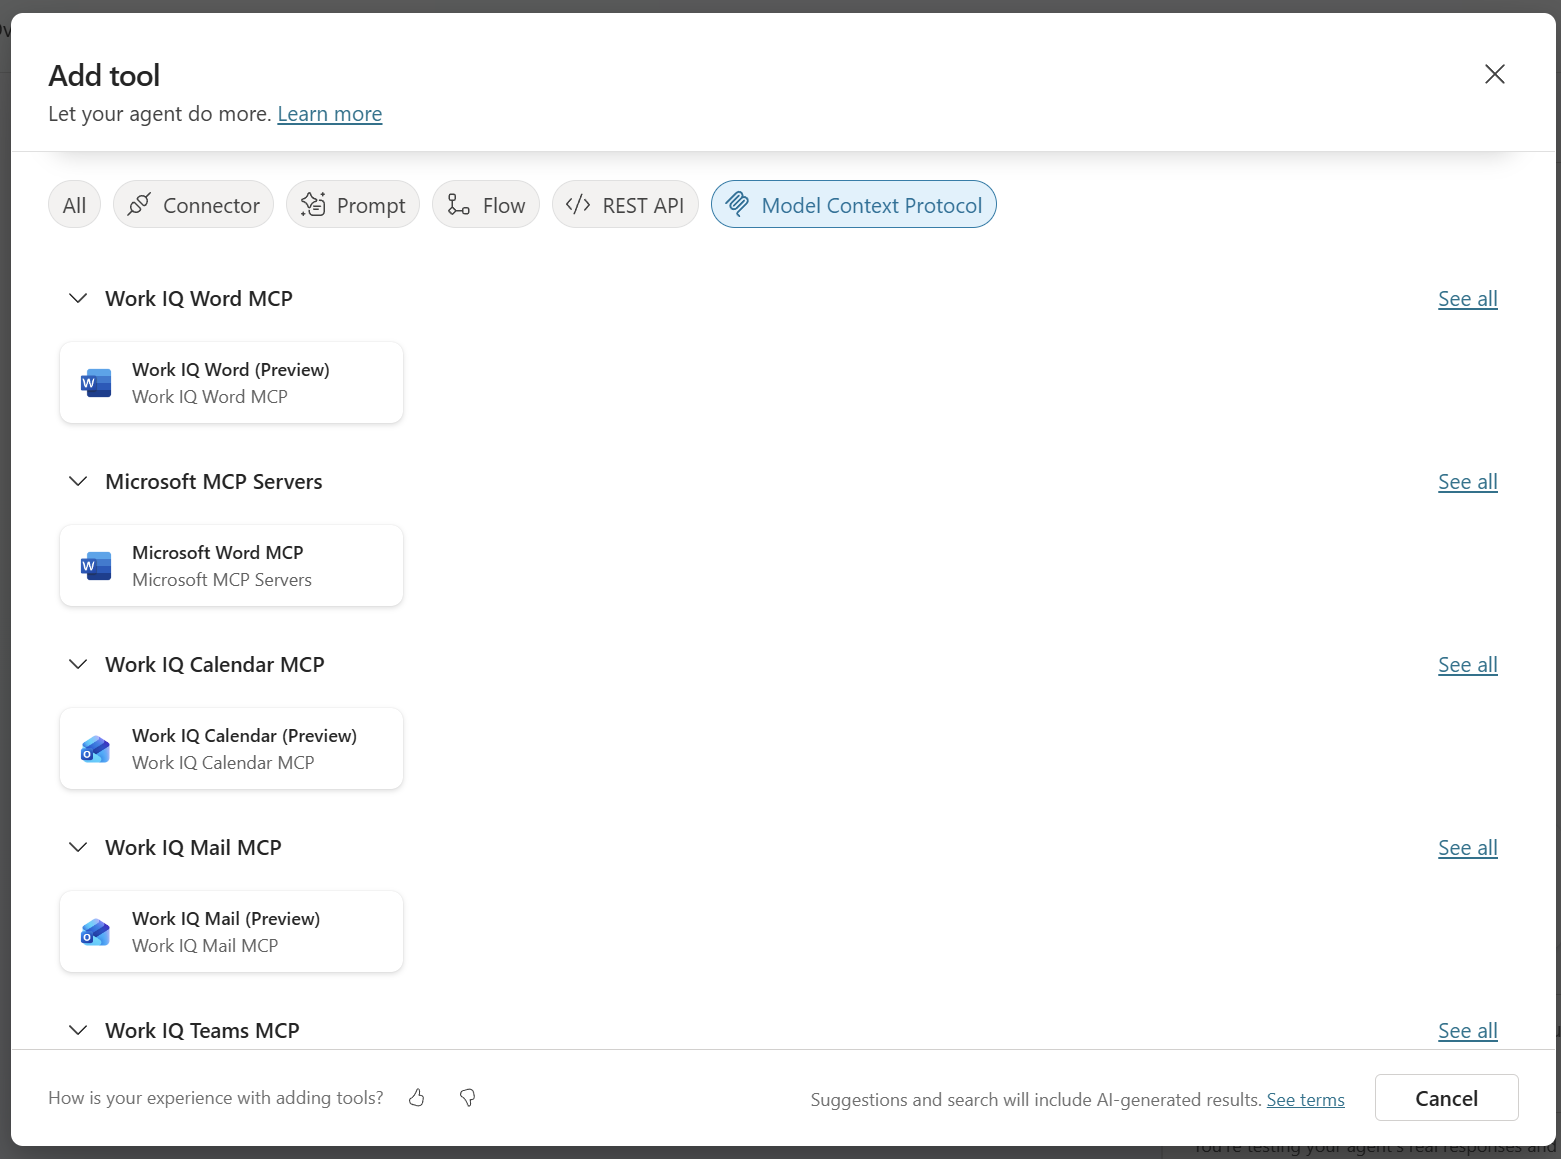Select the Outlook icon on Work IQ Calendar card

pyautogui.click(x=95, y=748)
